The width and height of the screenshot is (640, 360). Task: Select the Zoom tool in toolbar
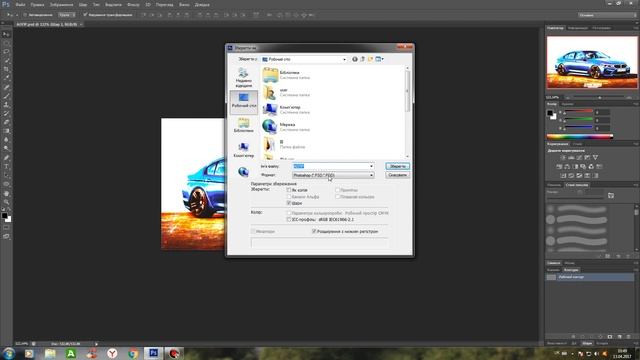click(6, 202)
